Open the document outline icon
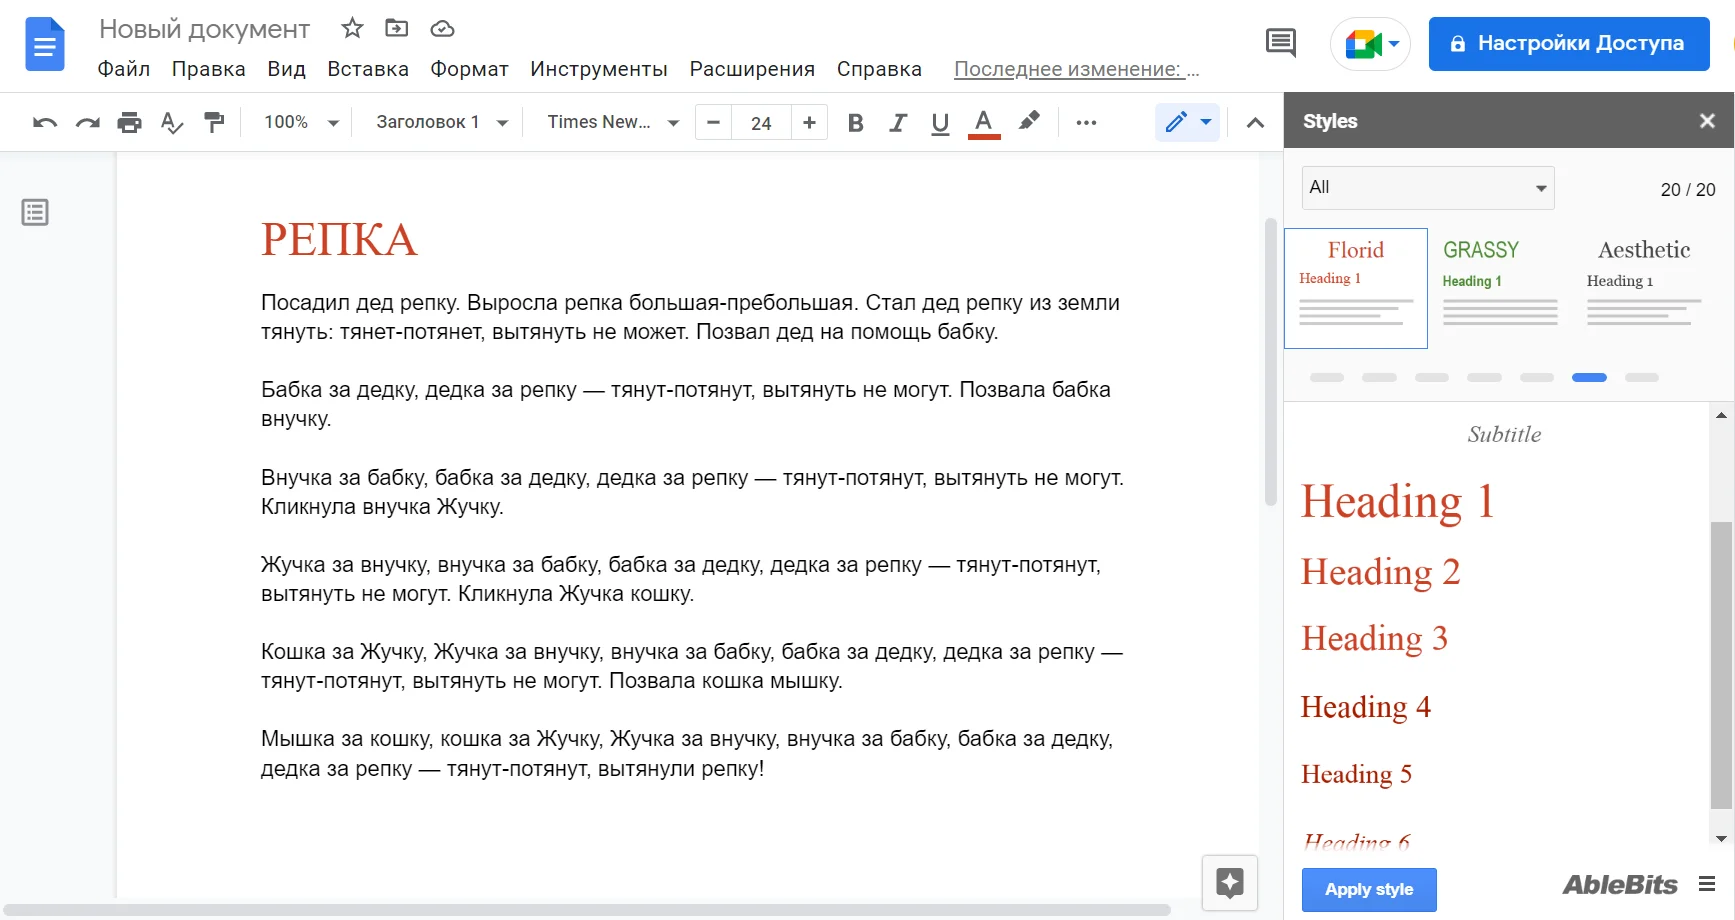The width and height of the screenshot is (1735, 920). point(35,212)
